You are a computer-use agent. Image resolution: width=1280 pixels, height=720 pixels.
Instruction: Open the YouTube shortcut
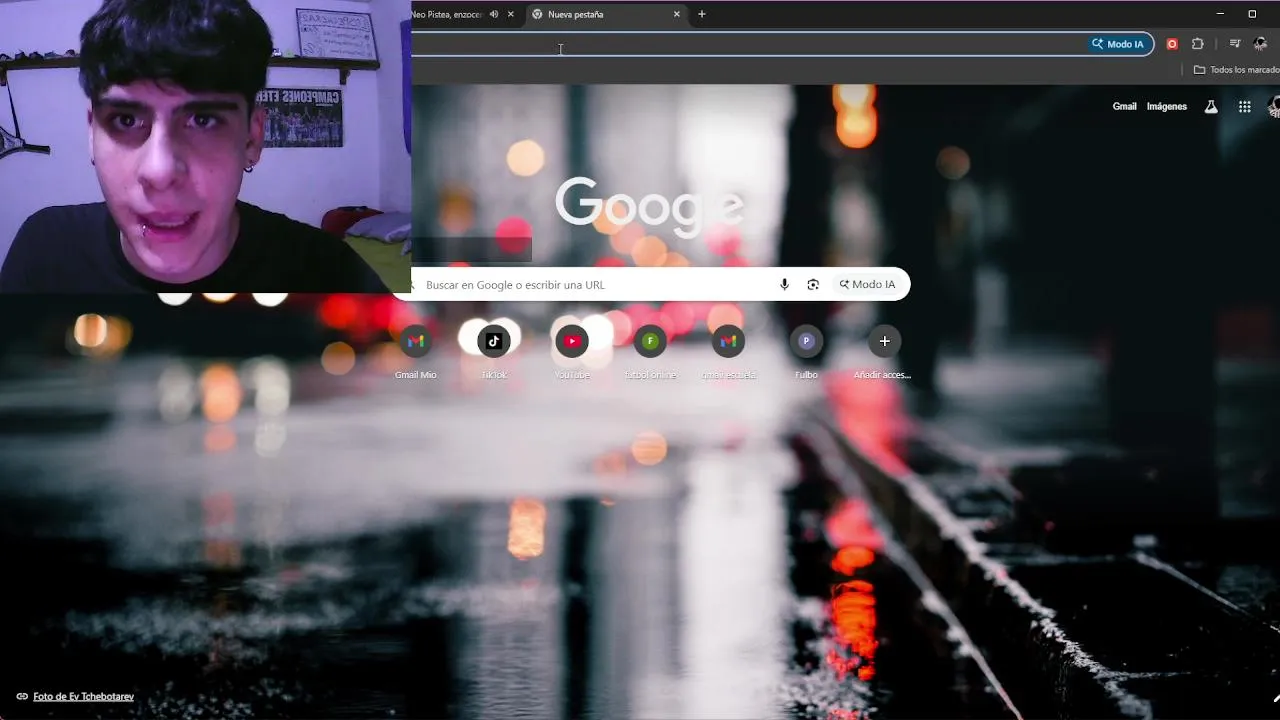point(572,341)
